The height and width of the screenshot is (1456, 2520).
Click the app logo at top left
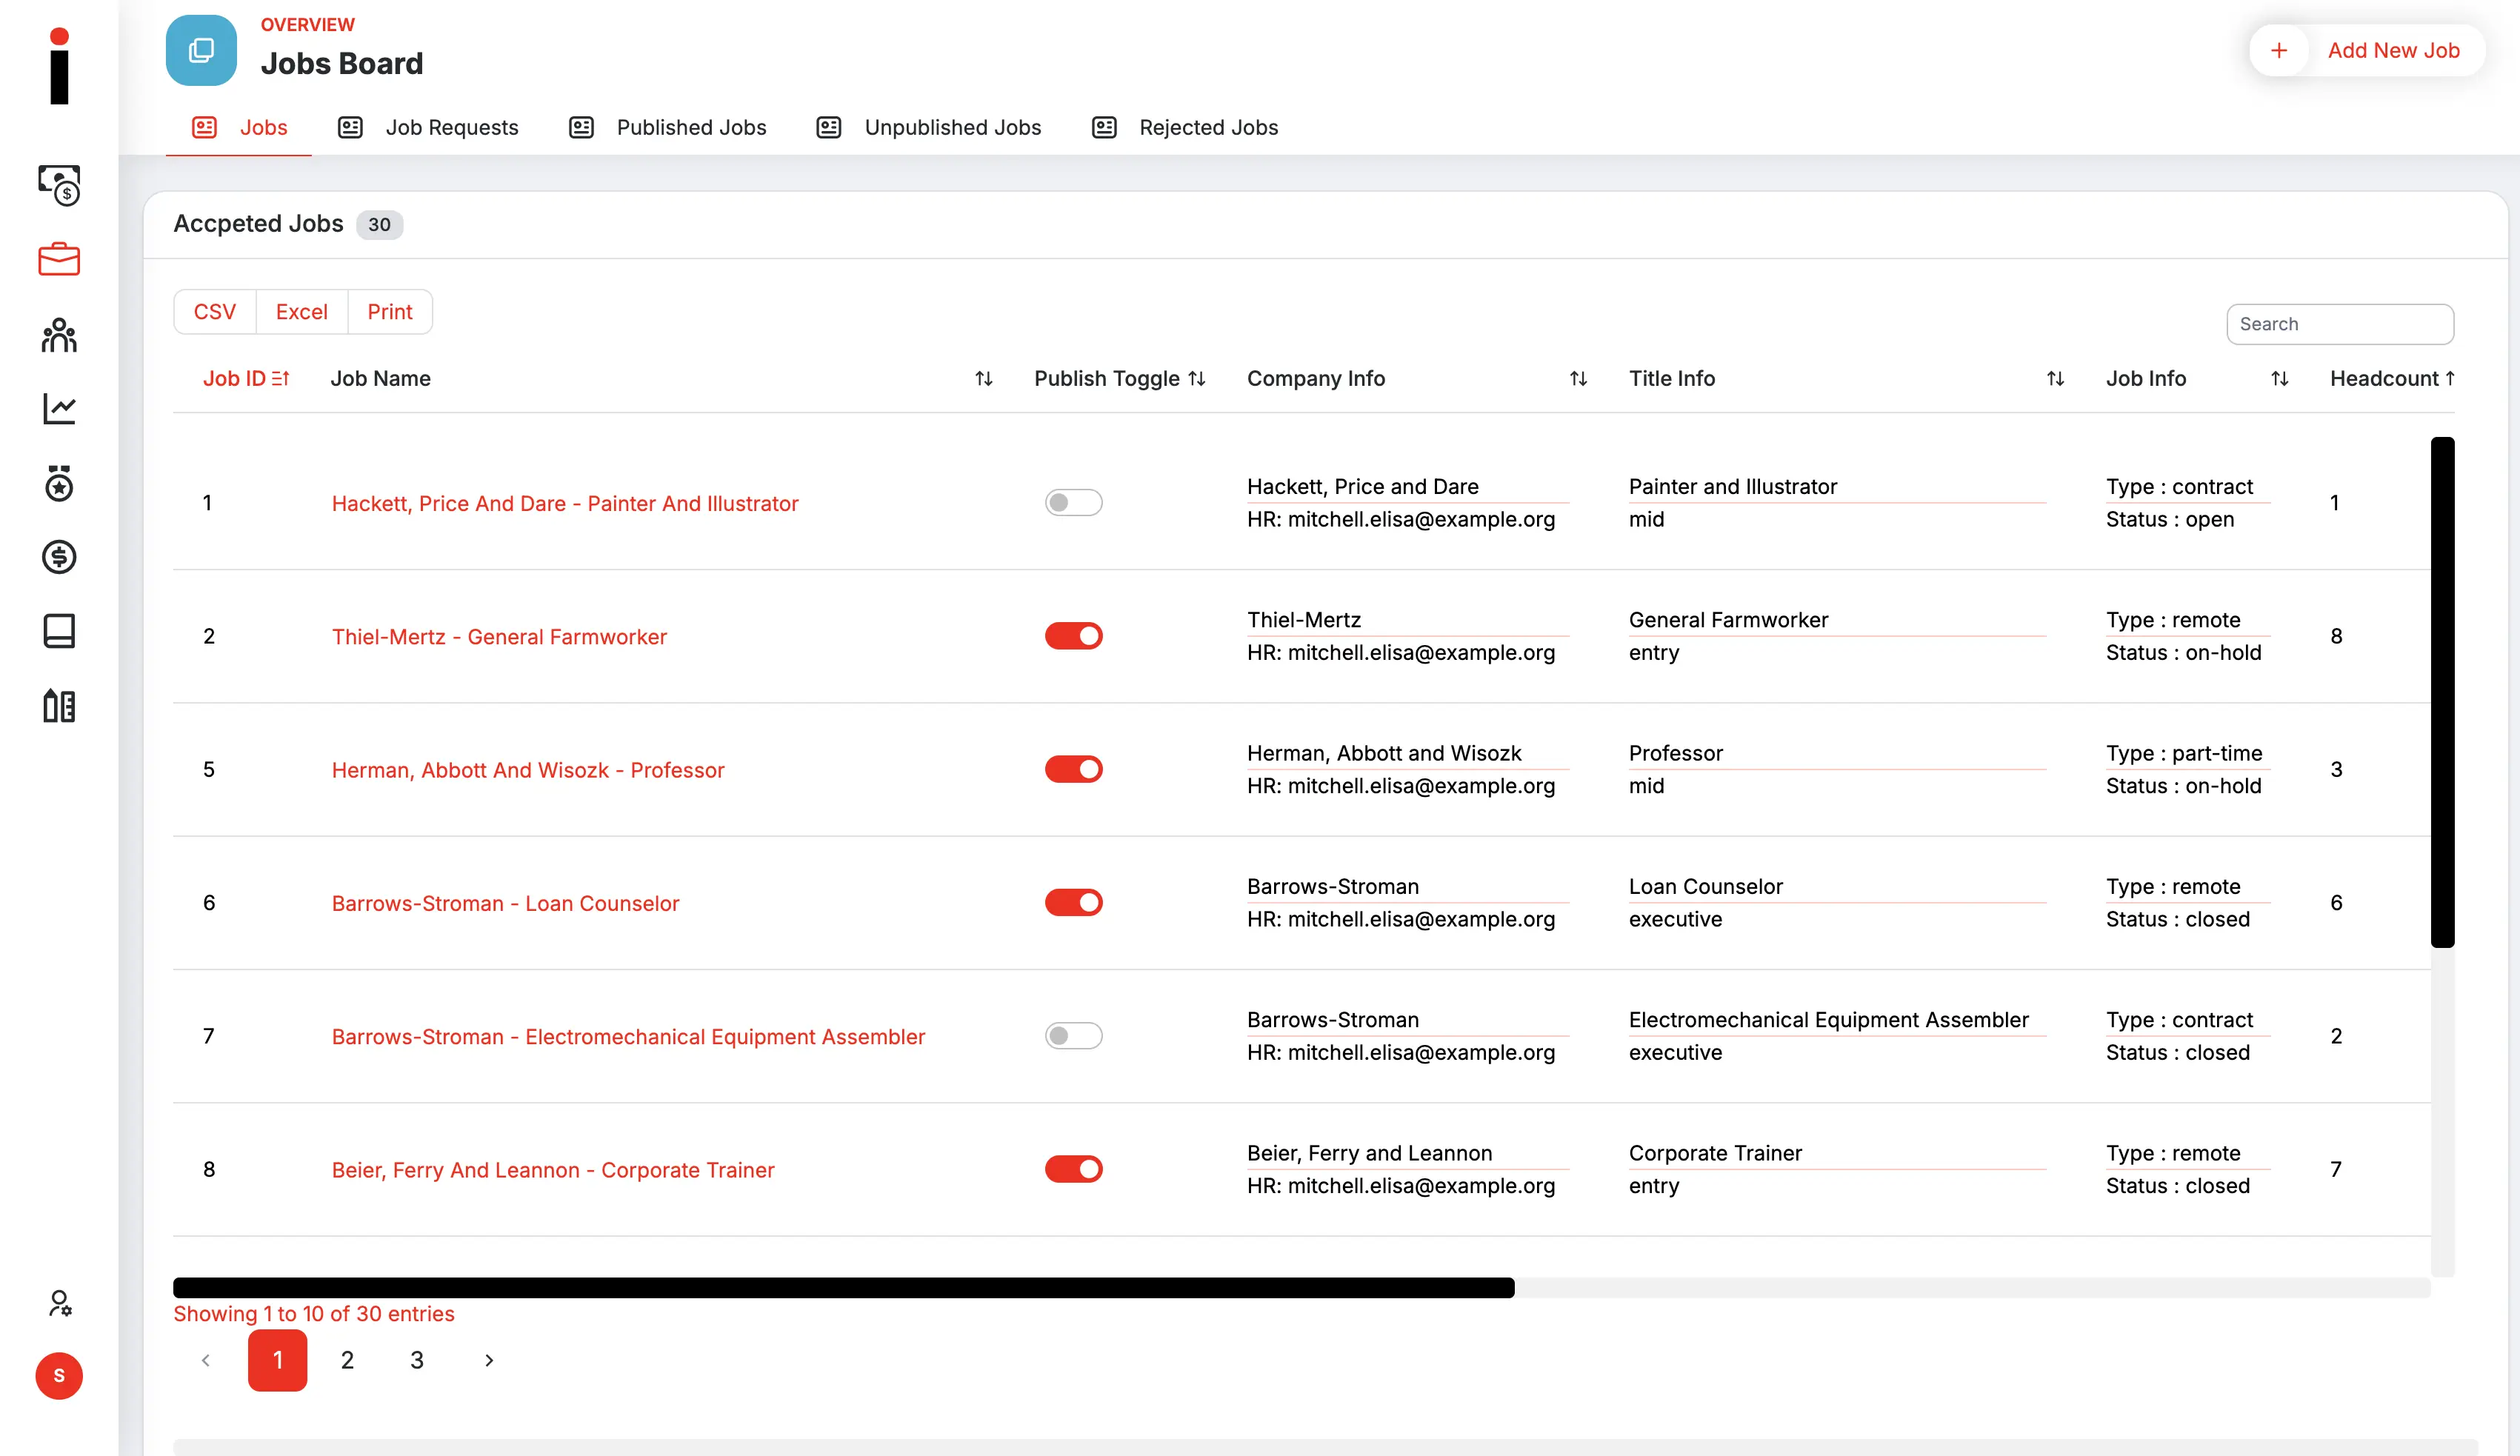59,66
